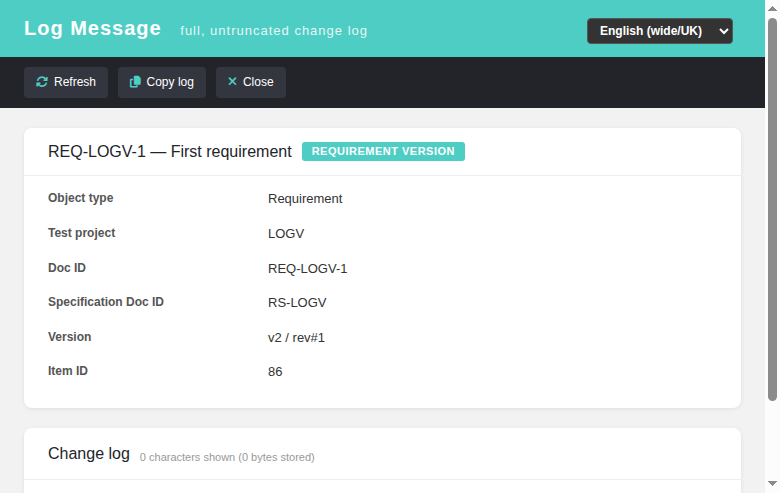Click the scrollbar down arrow

pyautogui.click(x=772, y=484)
